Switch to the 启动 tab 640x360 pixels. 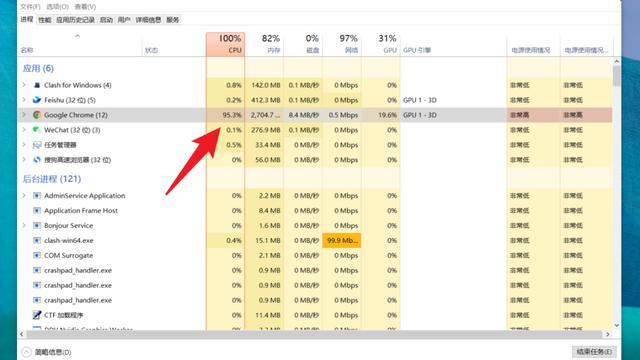(106, 20)
